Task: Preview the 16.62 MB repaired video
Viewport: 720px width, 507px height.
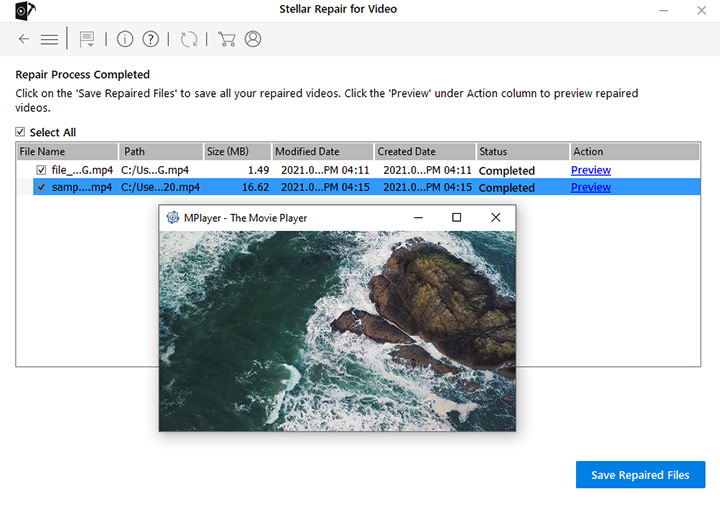Action: (591, 187)
